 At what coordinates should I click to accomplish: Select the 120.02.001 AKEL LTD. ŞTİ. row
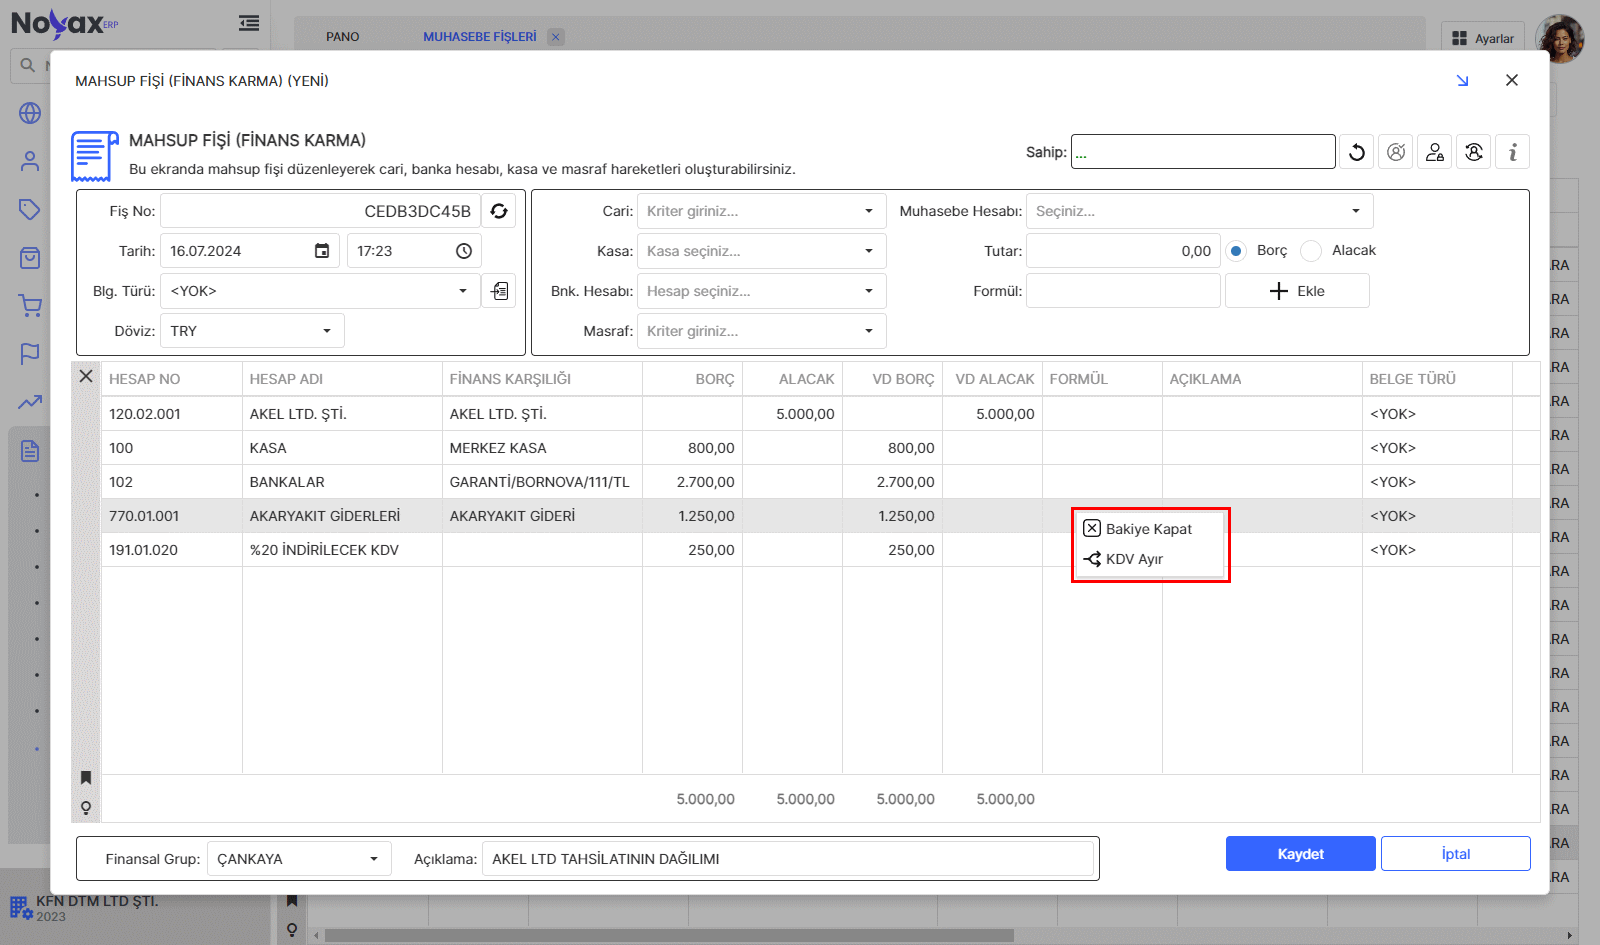[820, 414]
